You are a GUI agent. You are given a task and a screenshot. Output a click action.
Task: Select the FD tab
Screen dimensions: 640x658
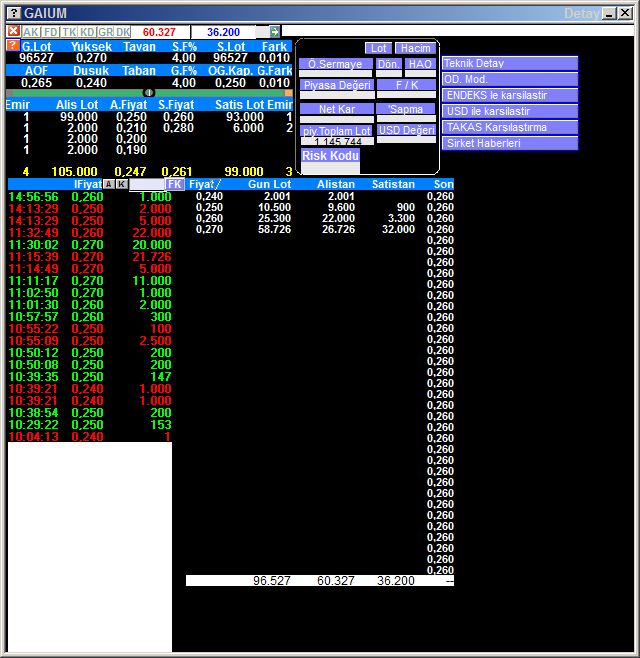pos(51,32)
